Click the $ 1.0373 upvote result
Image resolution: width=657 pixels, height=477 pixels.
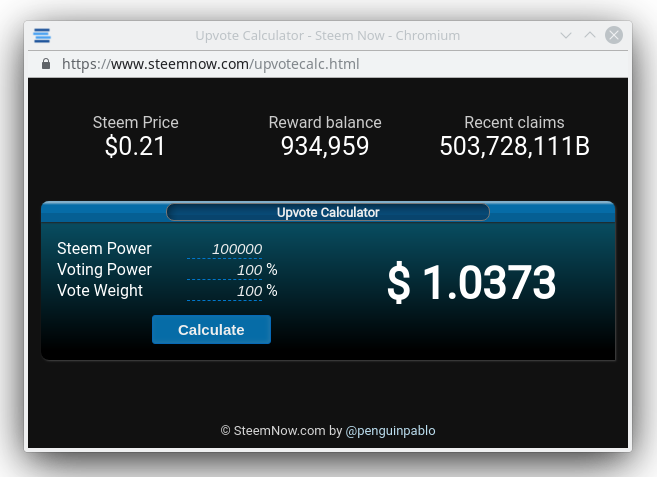coord(472,282)
